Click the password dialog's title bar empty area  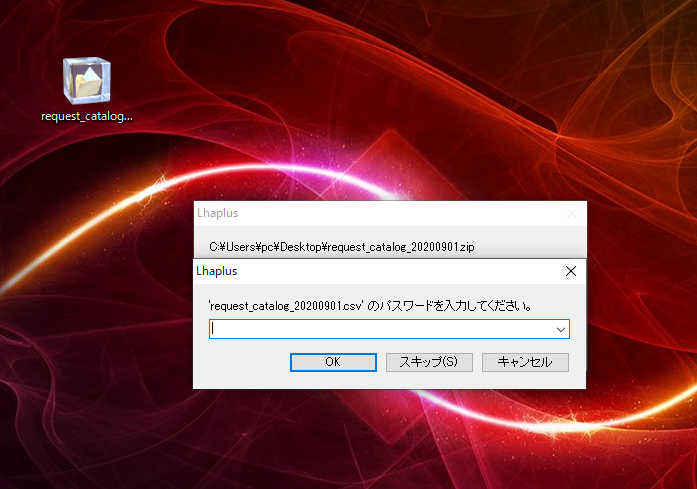tap(400, 270)
